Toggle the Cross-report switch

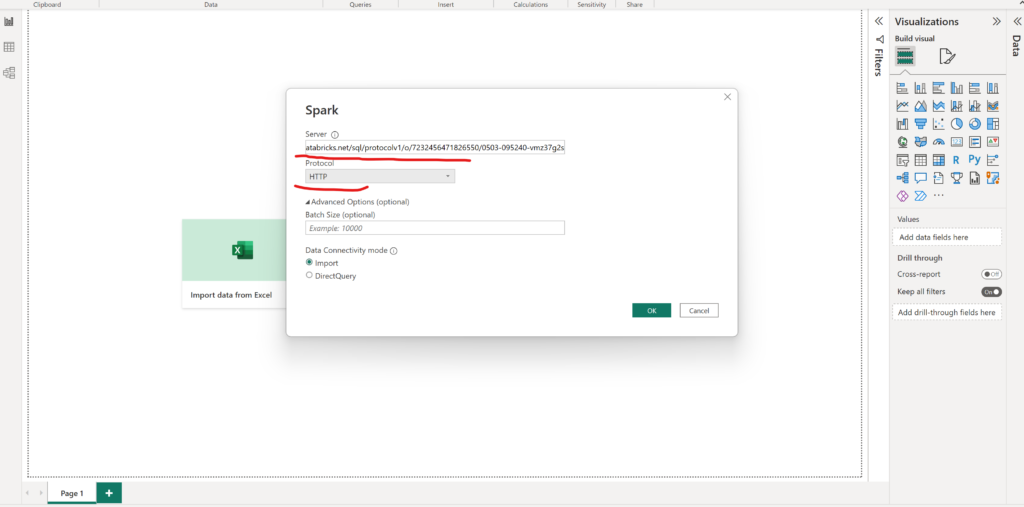click(991, 274)
